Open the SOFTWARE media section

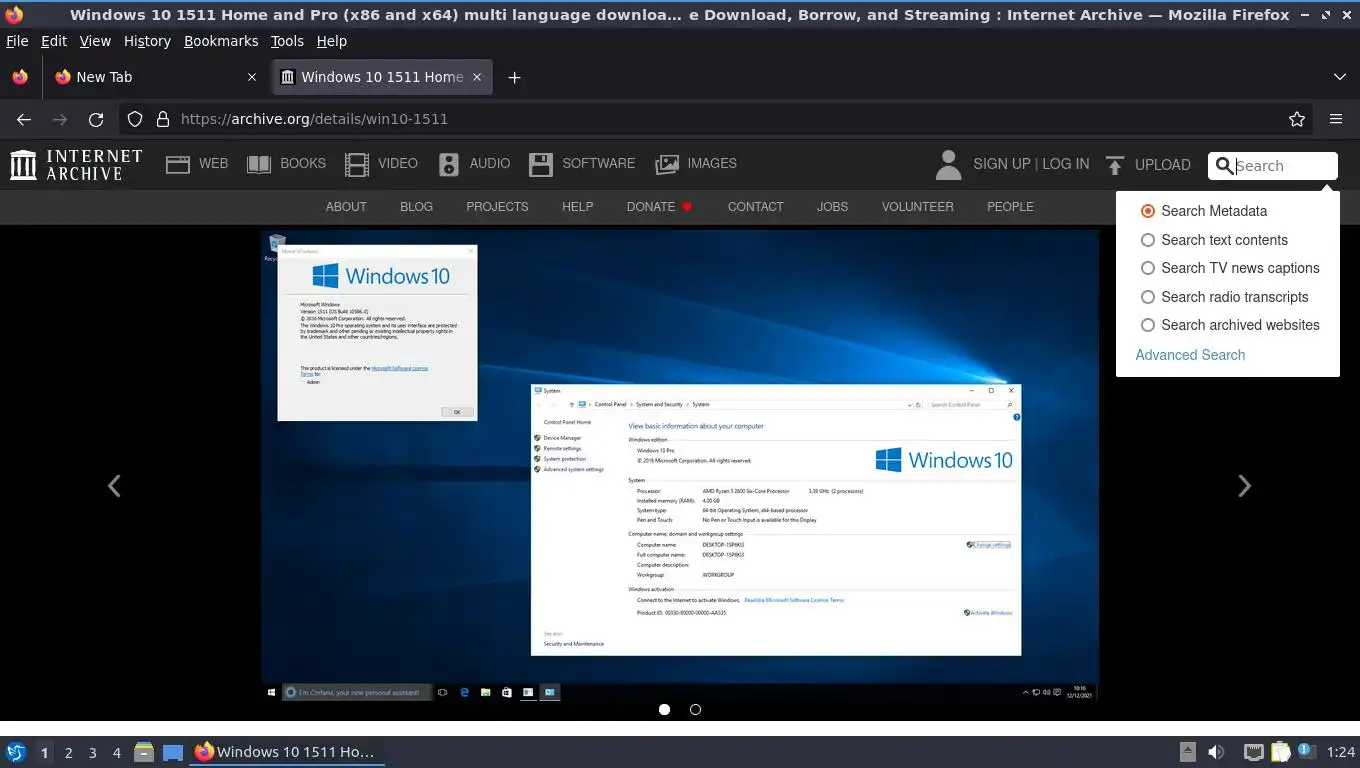pos(582,164)
